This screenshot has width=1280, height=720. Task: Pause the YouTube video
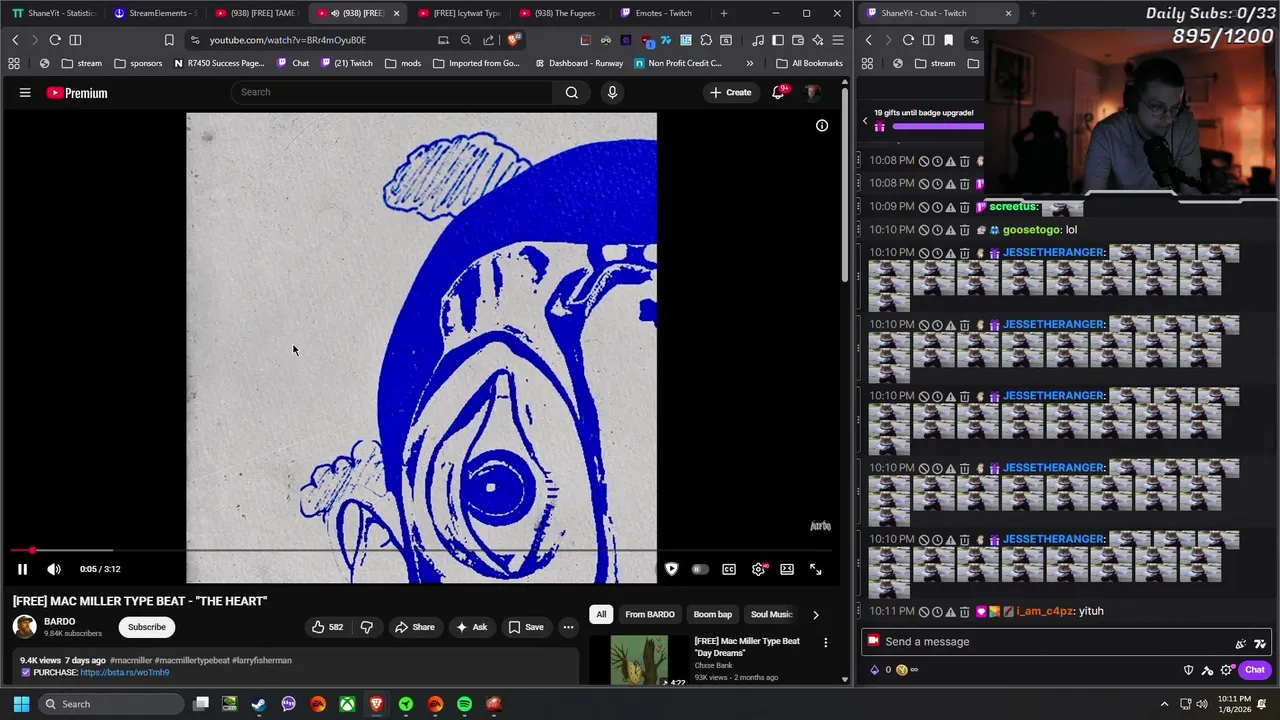(22, 569)
